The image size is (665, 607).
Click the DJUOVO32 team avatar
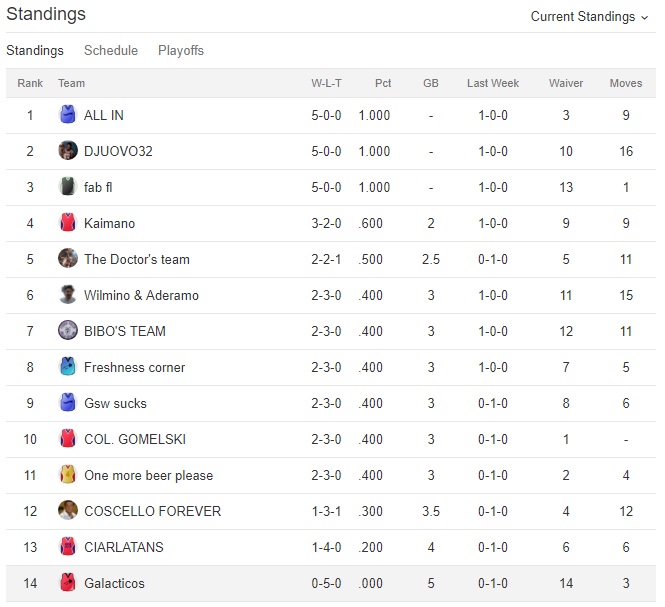(x=68, y=151)
